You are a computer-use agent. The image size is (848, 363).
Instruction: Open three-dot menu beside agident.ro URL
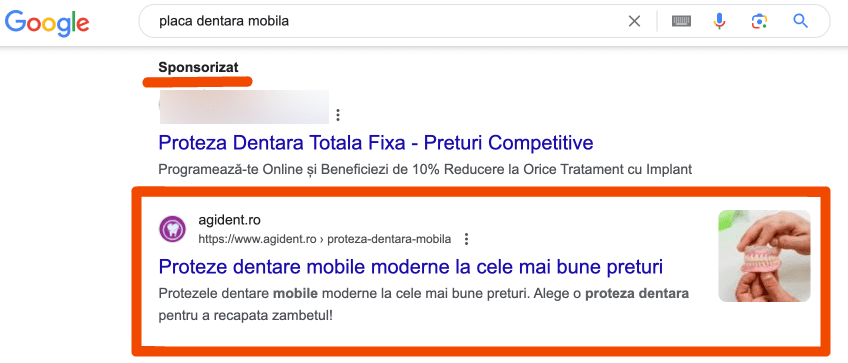tap(466, 239)
